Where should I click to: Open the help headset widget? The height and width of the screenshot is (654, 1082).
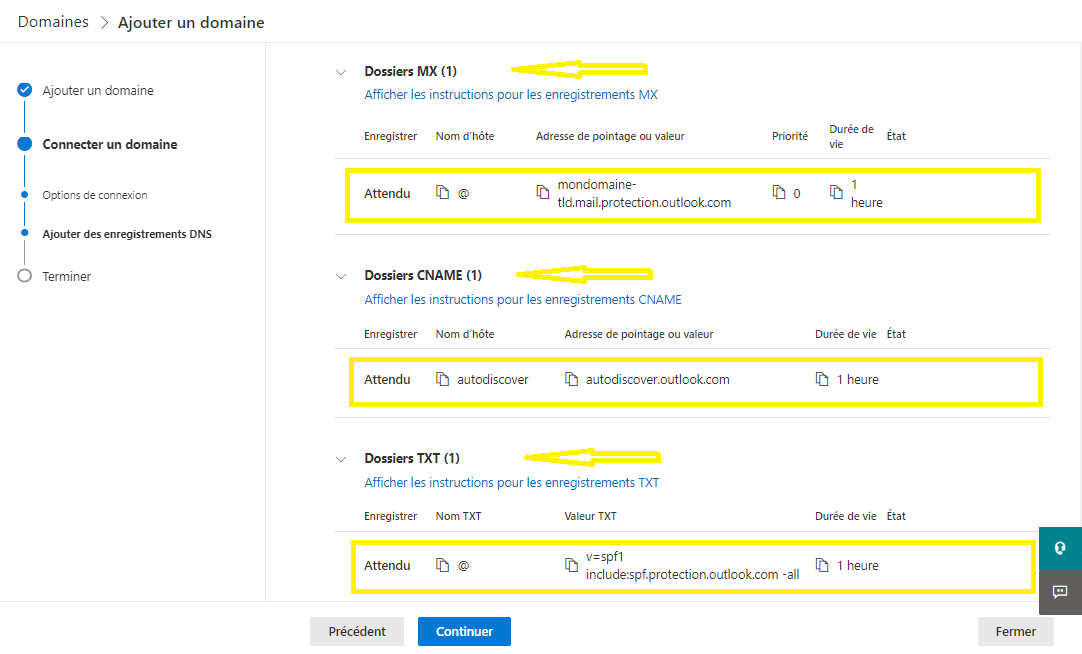click(1061, 548)
